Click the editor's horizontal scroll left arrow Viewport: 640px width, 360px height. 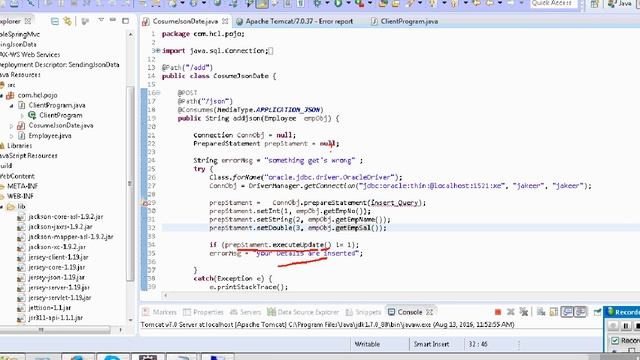coord(165,295)
